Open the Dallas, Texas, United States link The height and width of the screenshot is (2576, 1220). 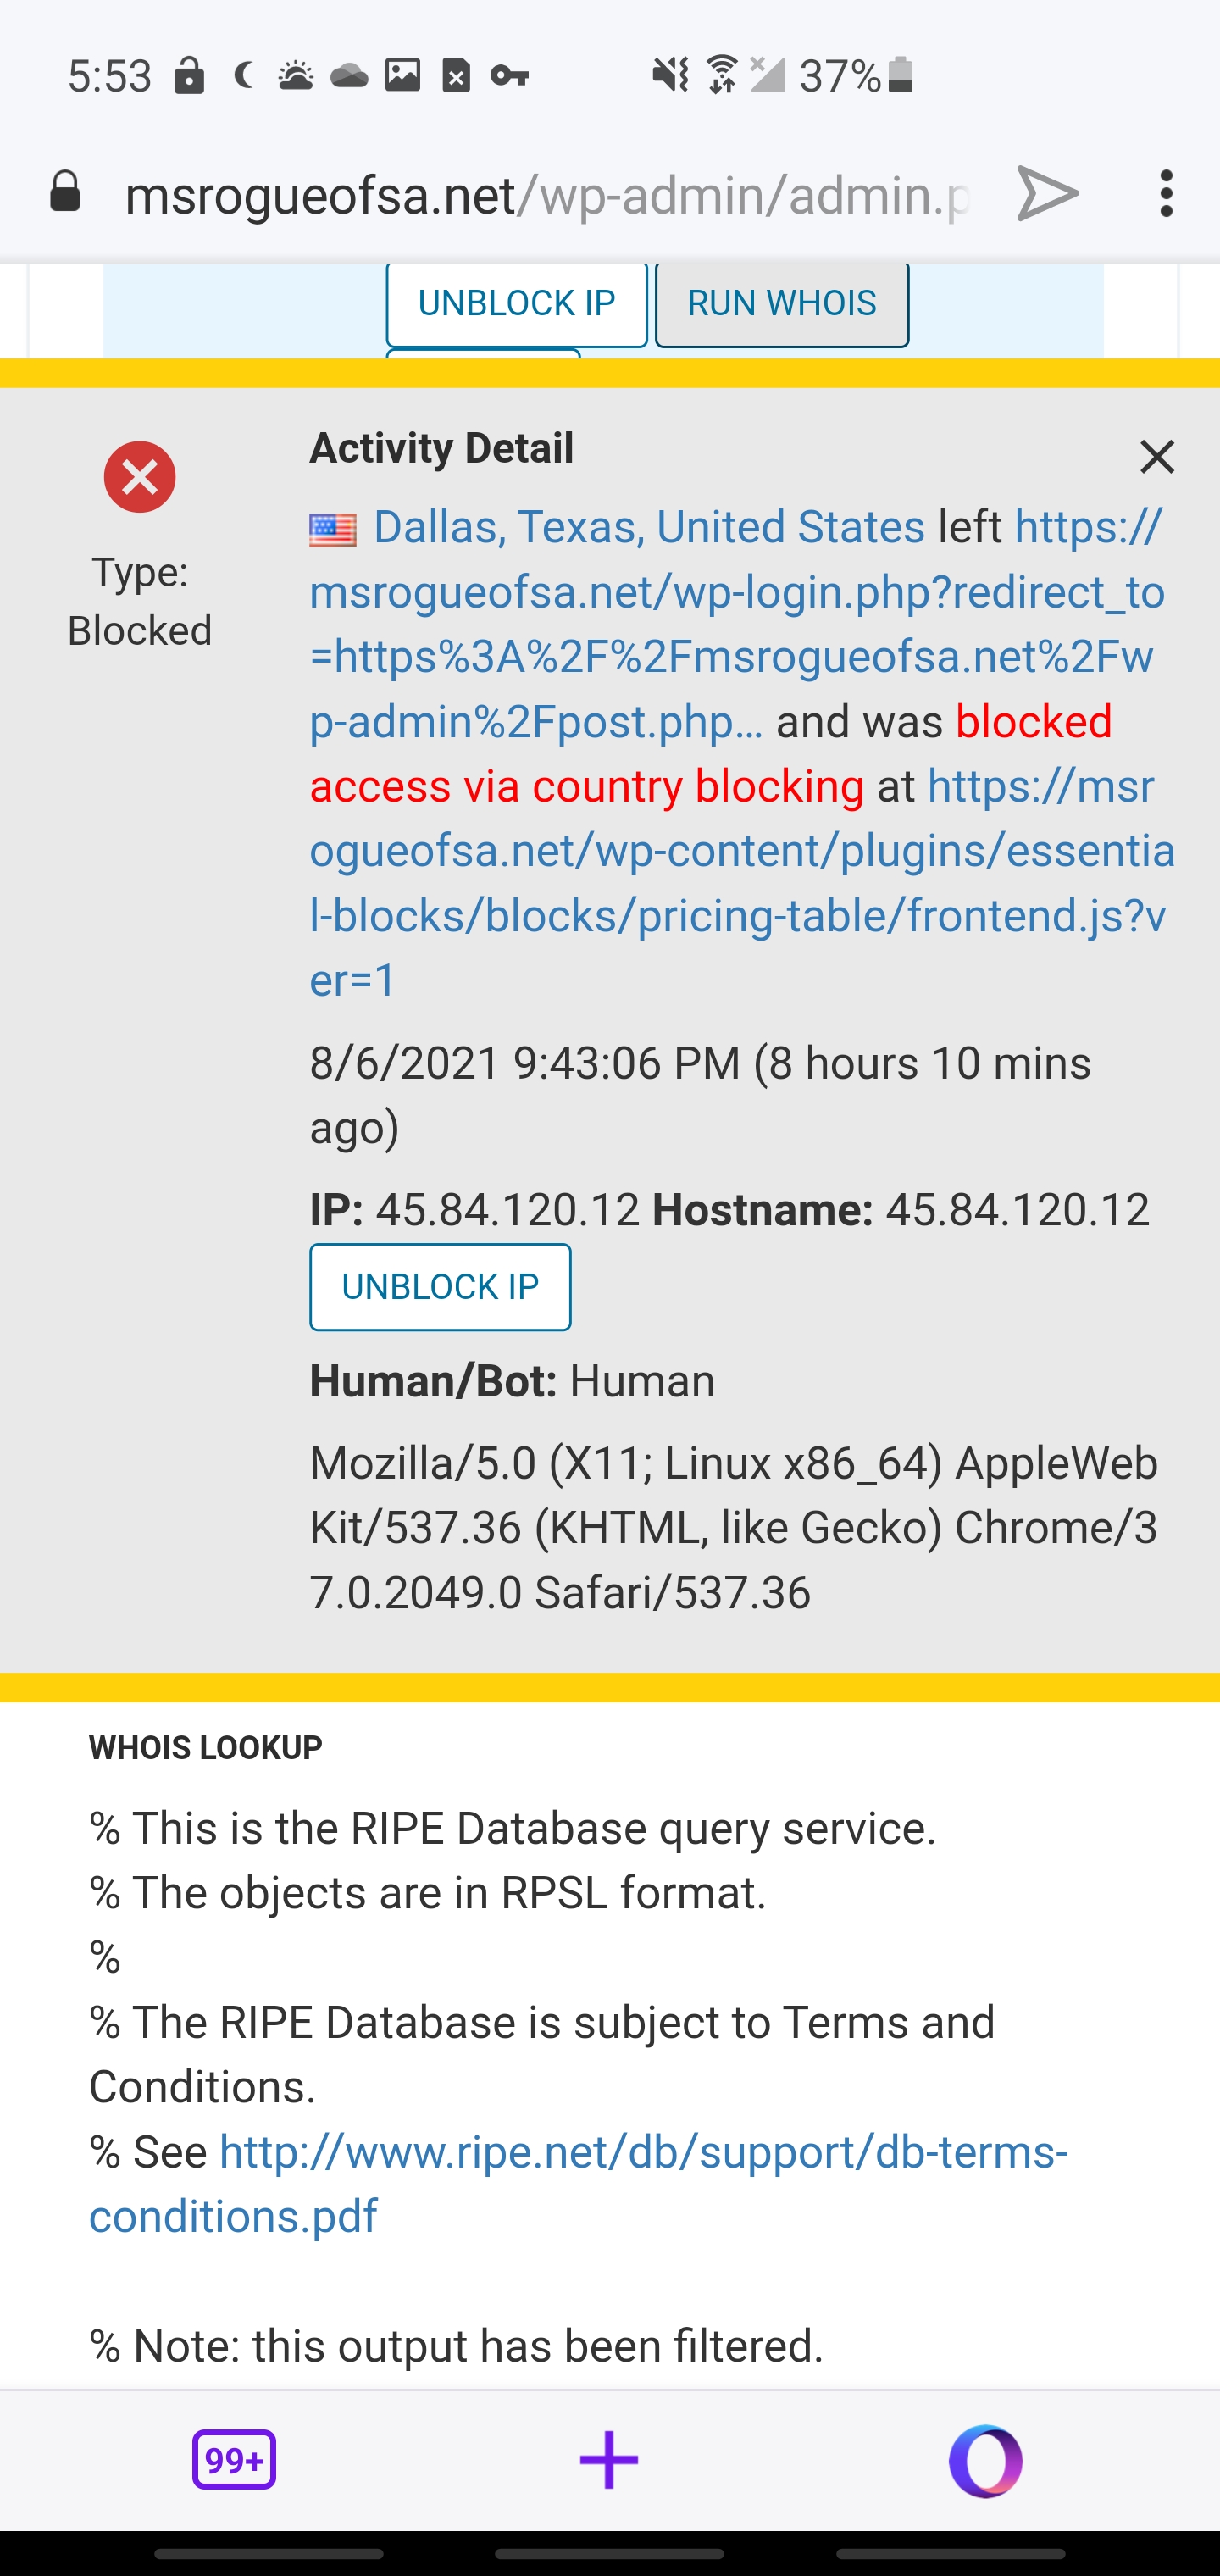[x=649, y=527]
